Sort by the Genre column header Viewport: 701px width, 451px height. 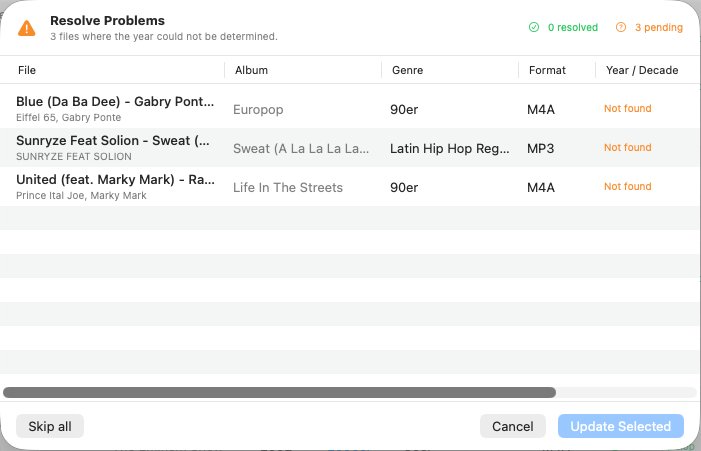click(407, 70)
